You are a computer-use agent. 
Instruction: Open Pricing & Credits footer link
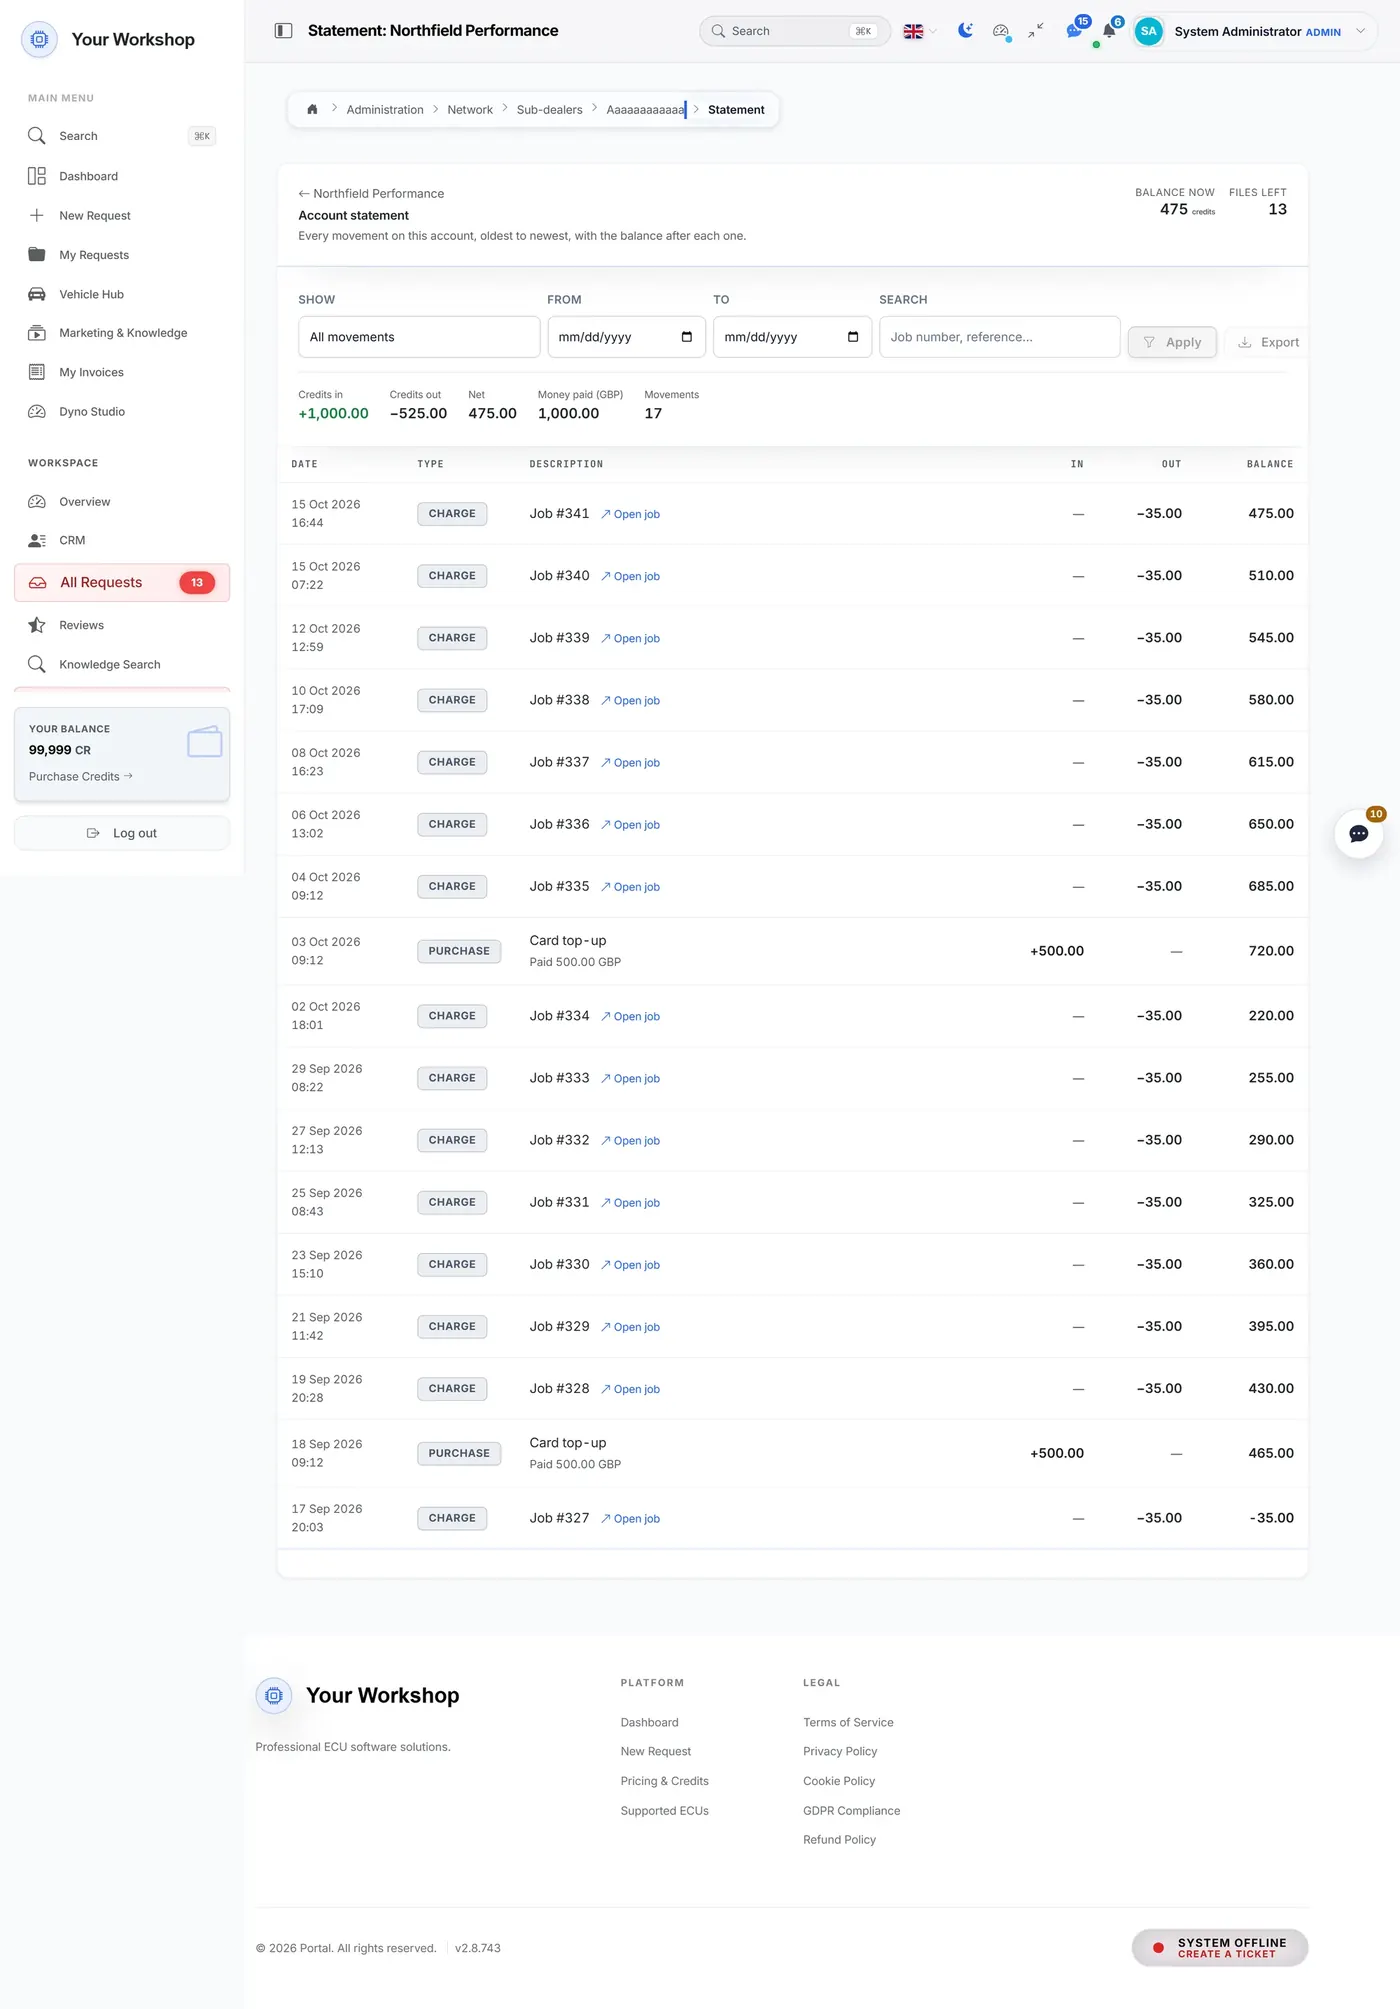(665, 1781)
